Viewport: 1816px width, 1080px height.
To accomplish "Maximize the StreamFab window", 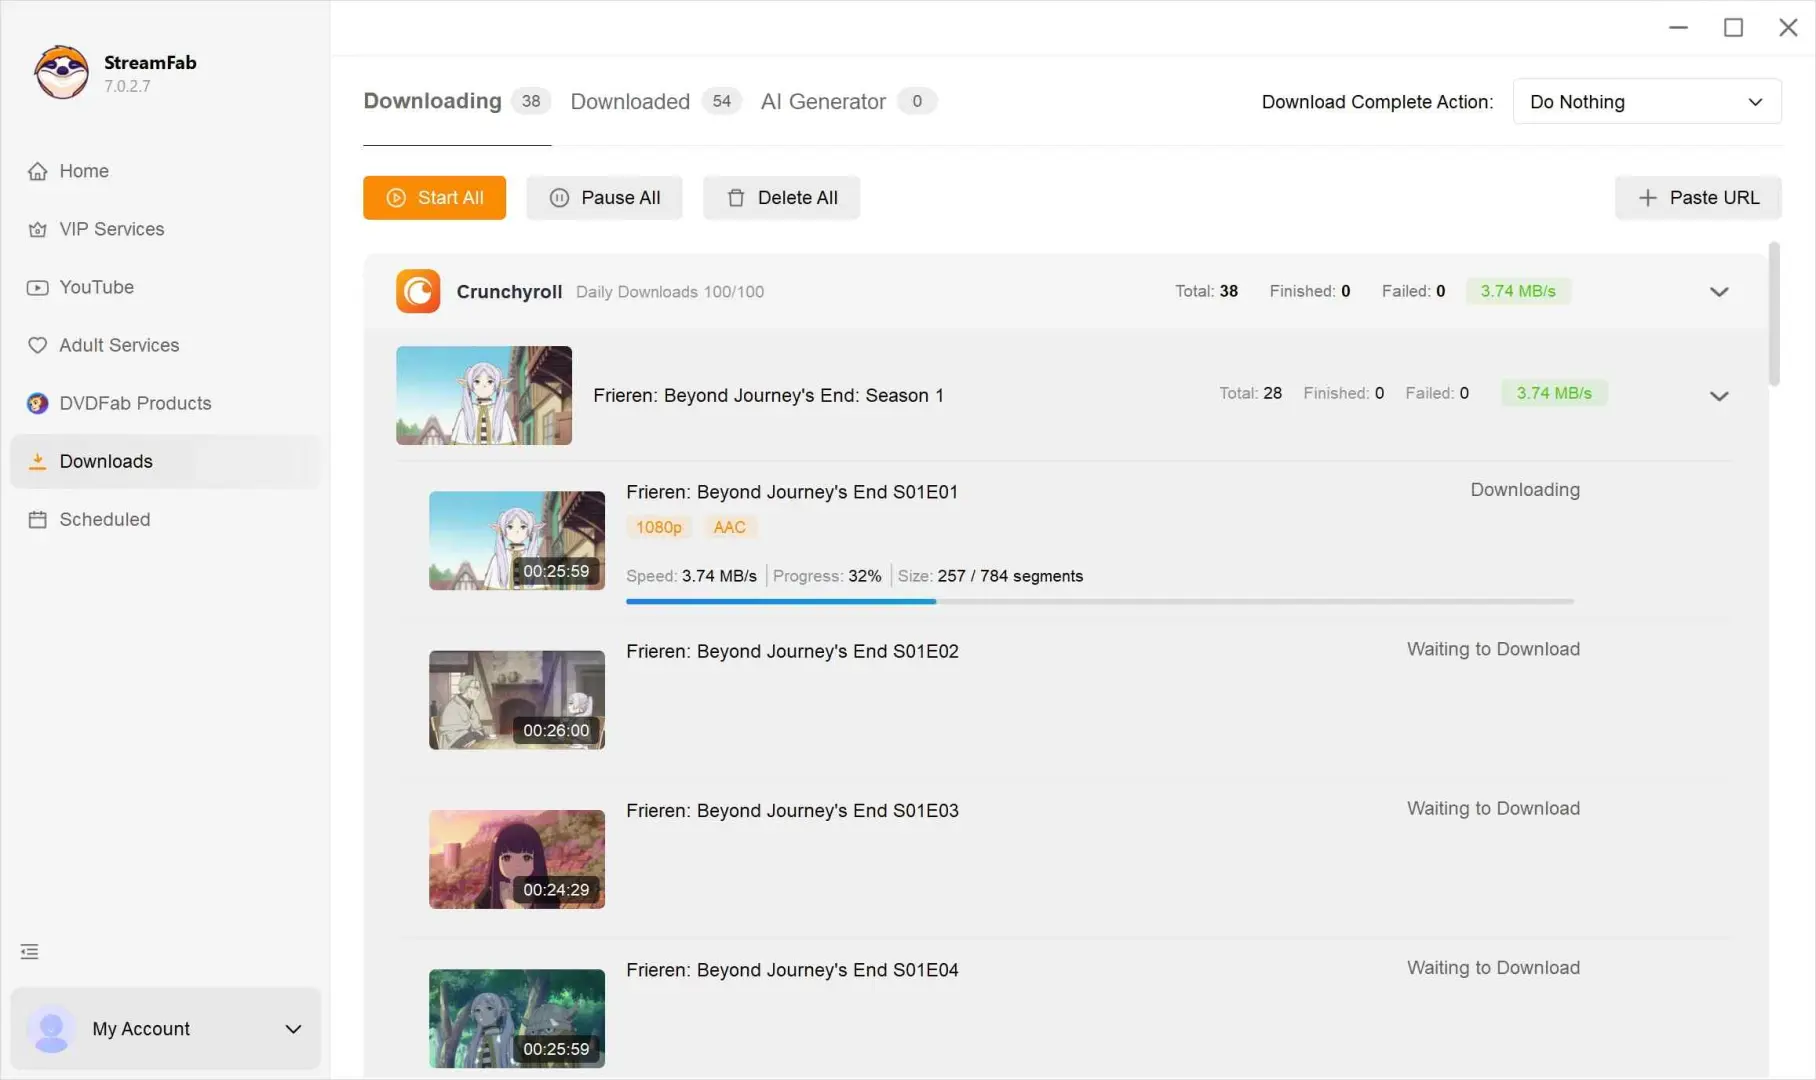I will 1733,28.
